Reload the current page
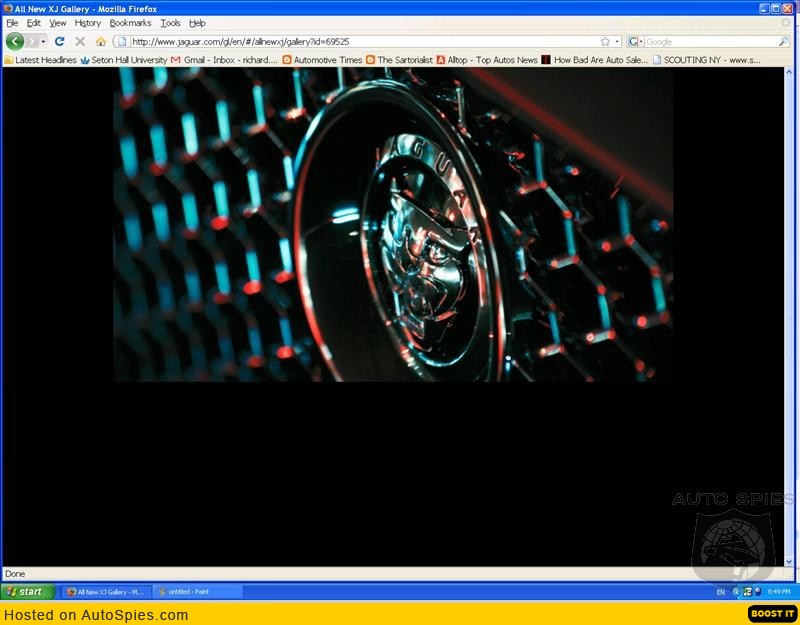The height and width of the screenshot is (625, 800). (60, 41)
